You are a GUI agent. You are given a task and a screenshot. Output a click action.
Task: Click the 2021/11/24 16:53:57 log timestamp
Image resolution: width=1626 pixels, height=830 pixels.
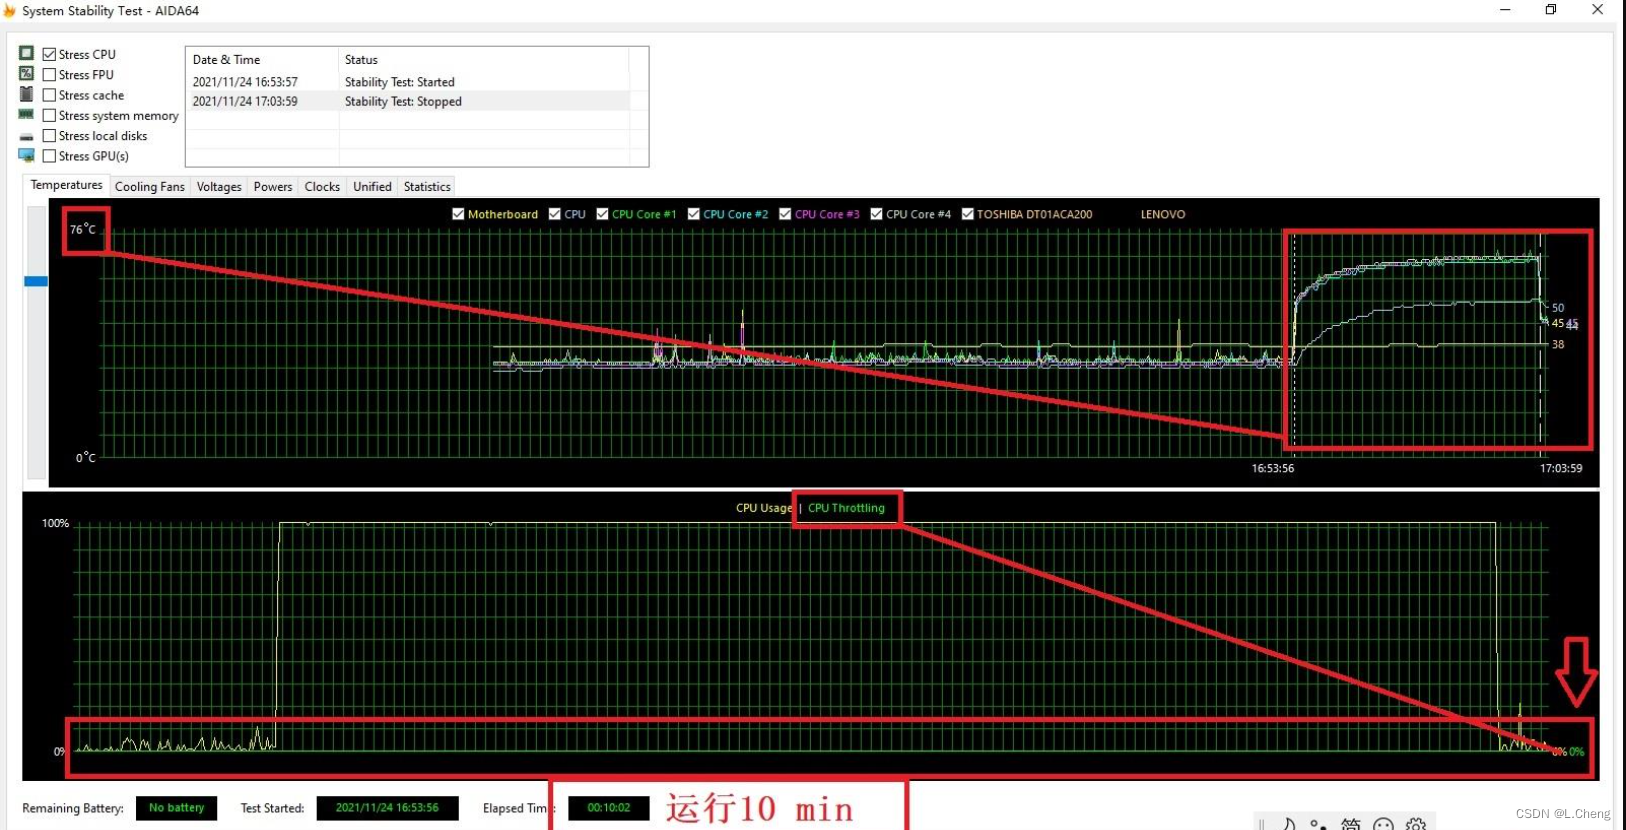[245, 82]
